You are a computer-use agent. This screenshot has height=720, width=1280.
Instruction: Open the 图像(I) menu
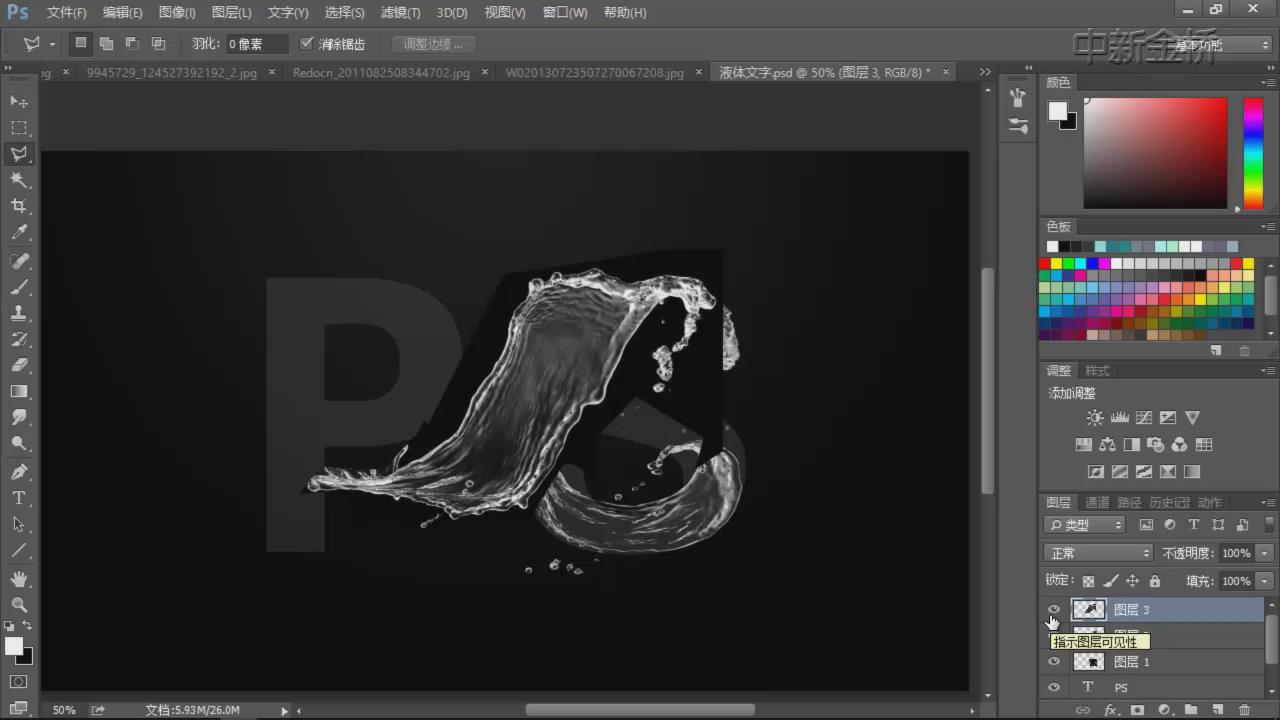coord(177,13)
